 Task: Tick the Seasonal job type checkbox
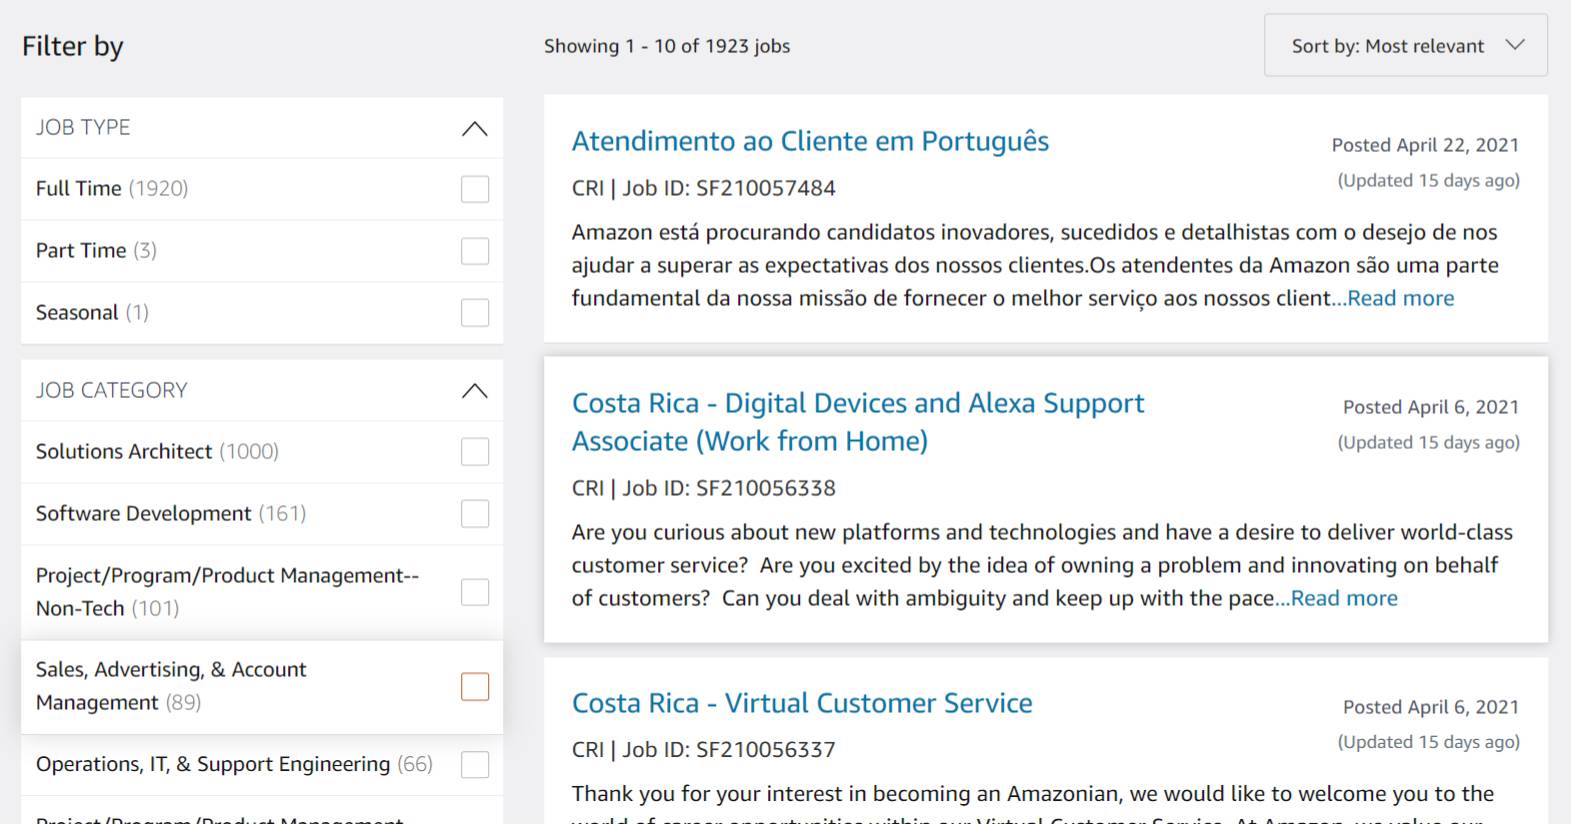click(475, 313)
